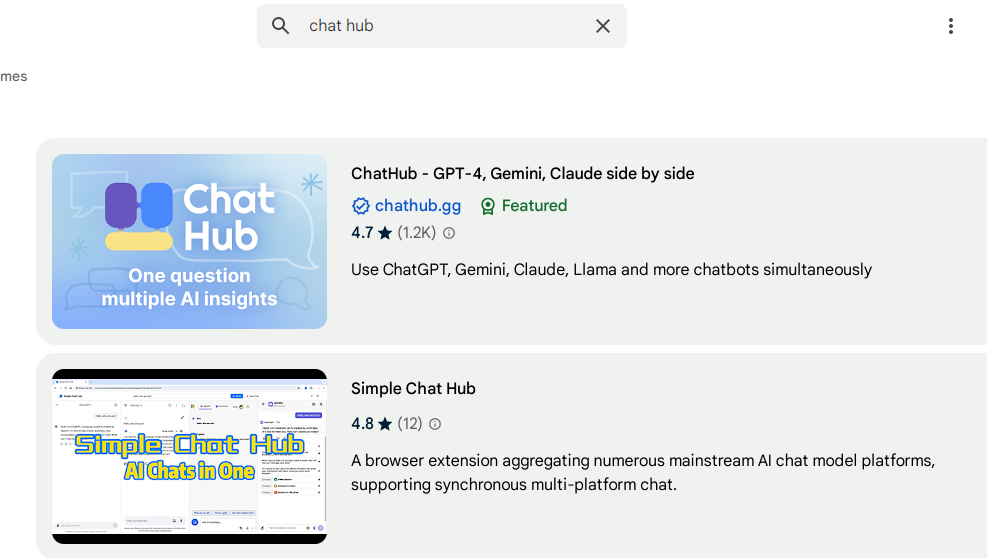987x558 pixels.
Task: Focus the "chat hub" search field
Action: click(x=442, y=26)
